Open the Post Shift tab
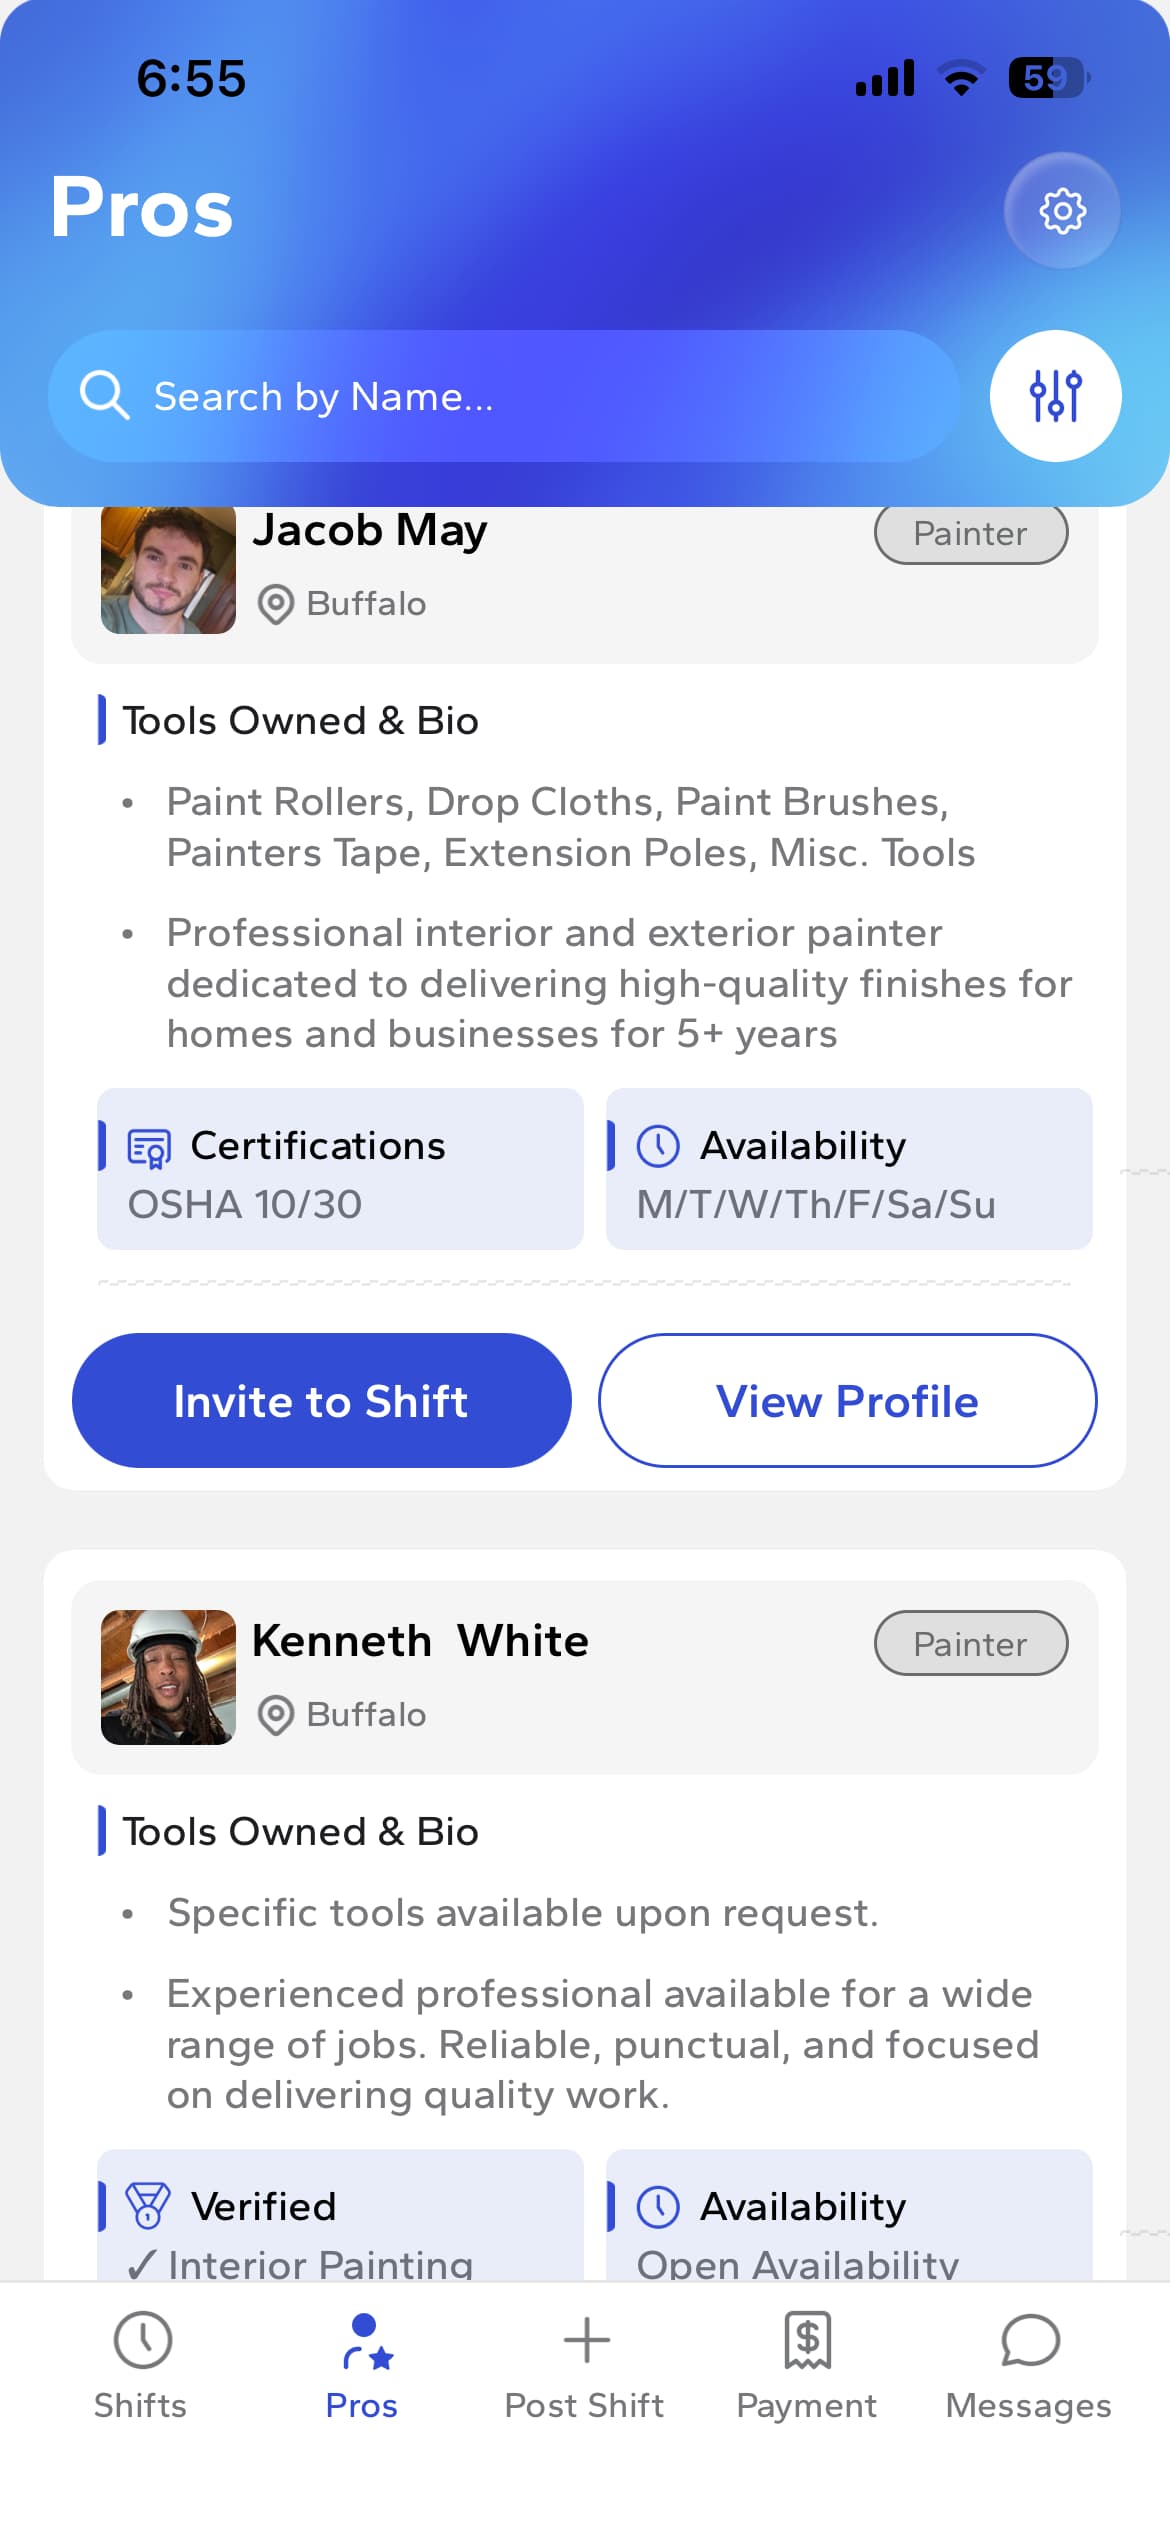 click(585, 2365)
